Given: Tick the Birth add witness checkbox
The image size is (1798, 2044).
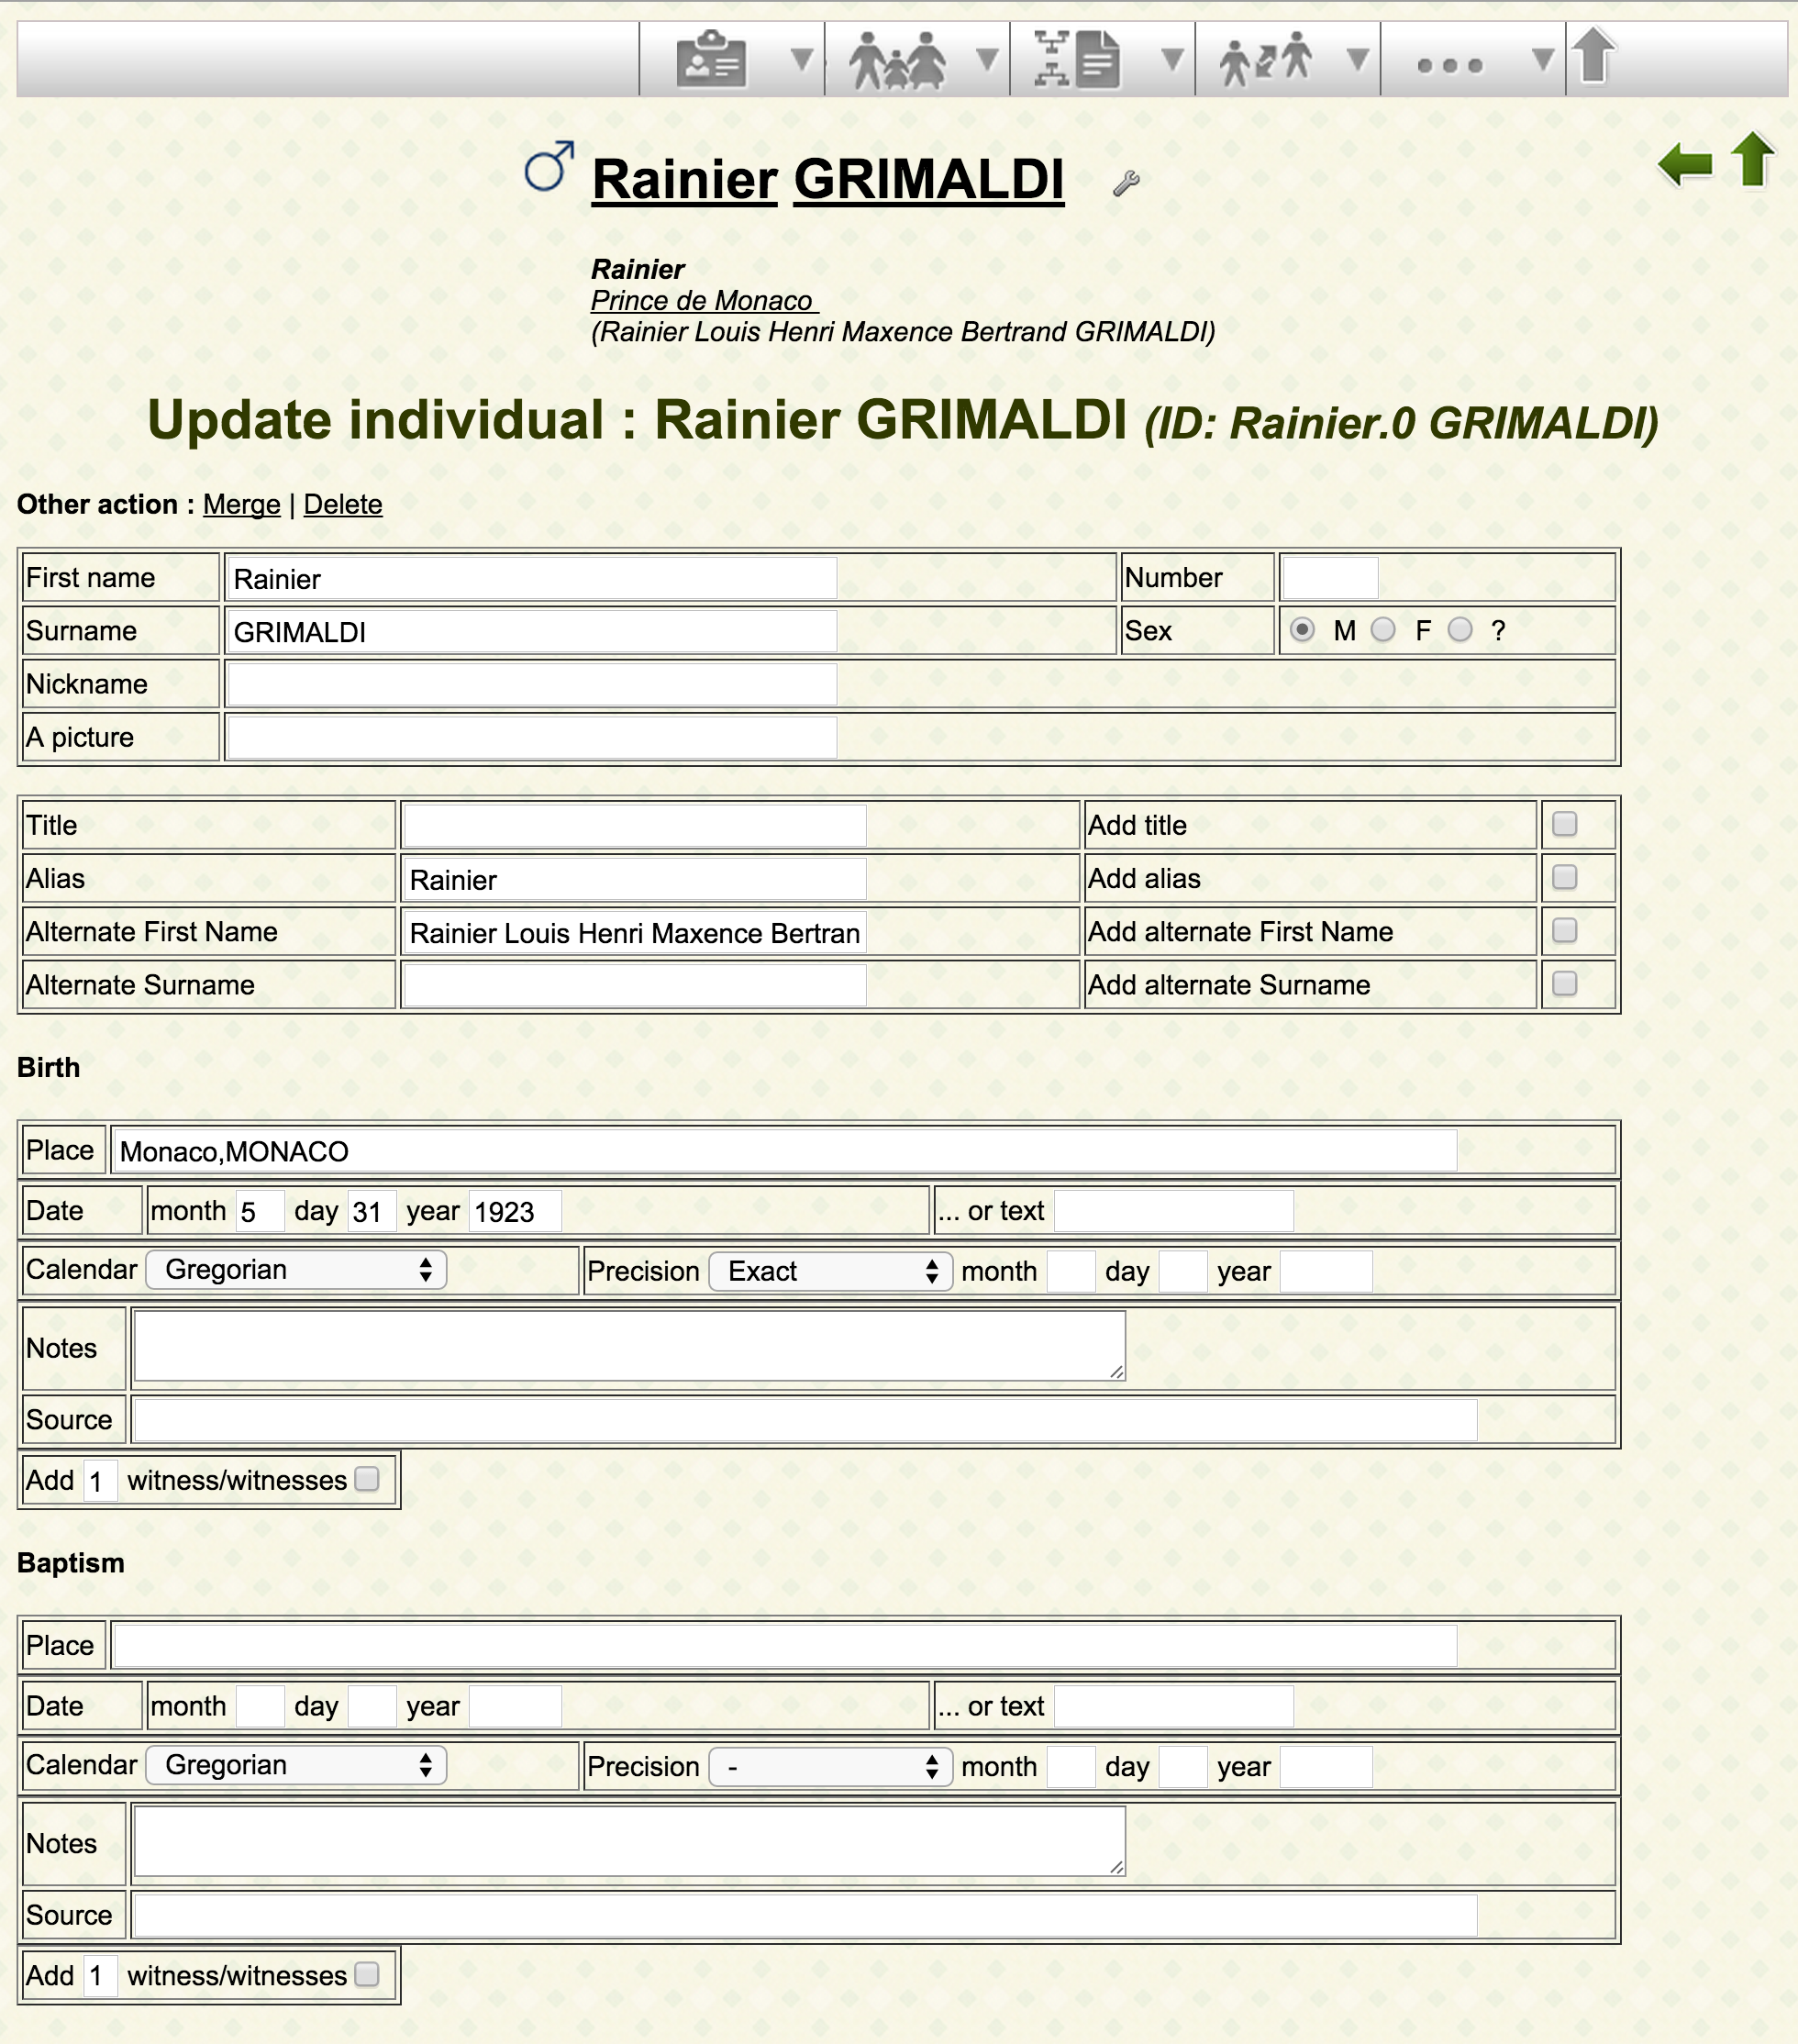Looking at the screenshot, I should [x=367, y=1479].
